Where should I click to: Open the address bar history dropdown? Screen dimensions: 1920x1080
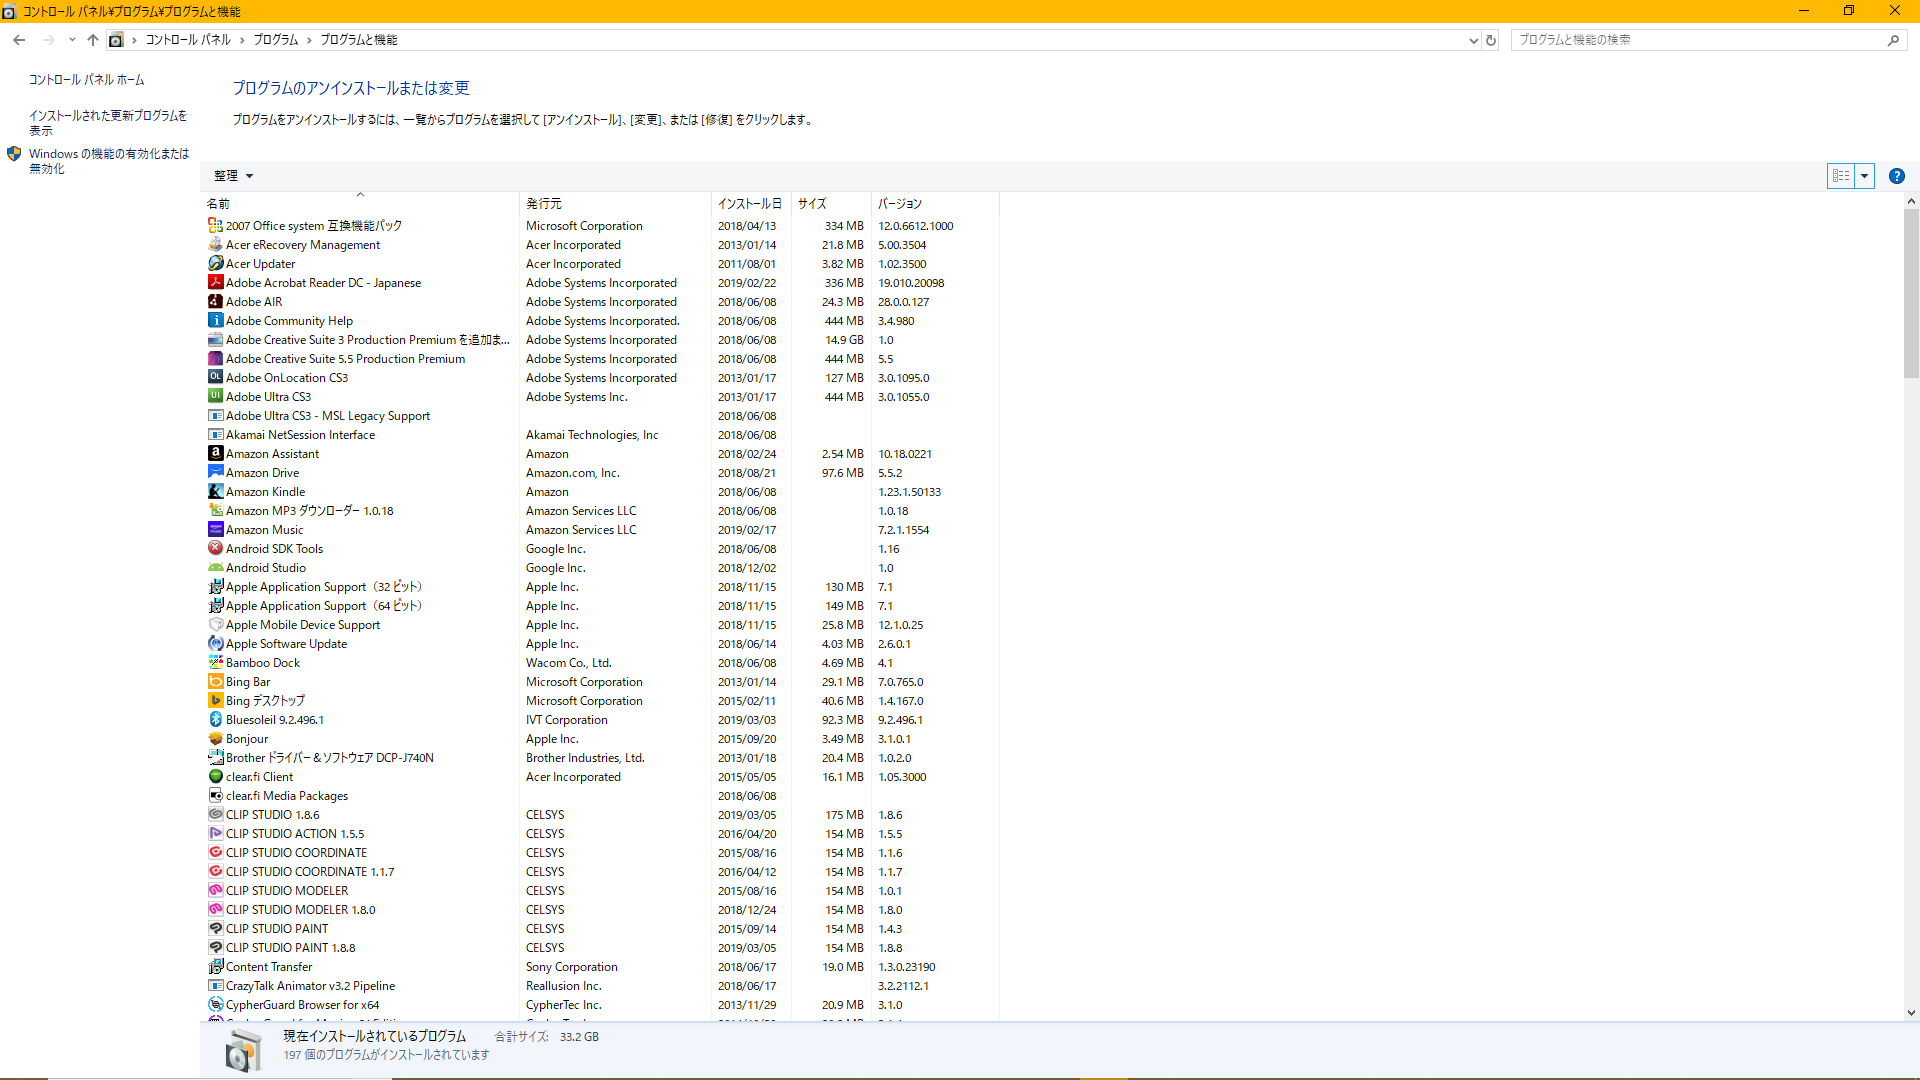[x=1473, y=40]
